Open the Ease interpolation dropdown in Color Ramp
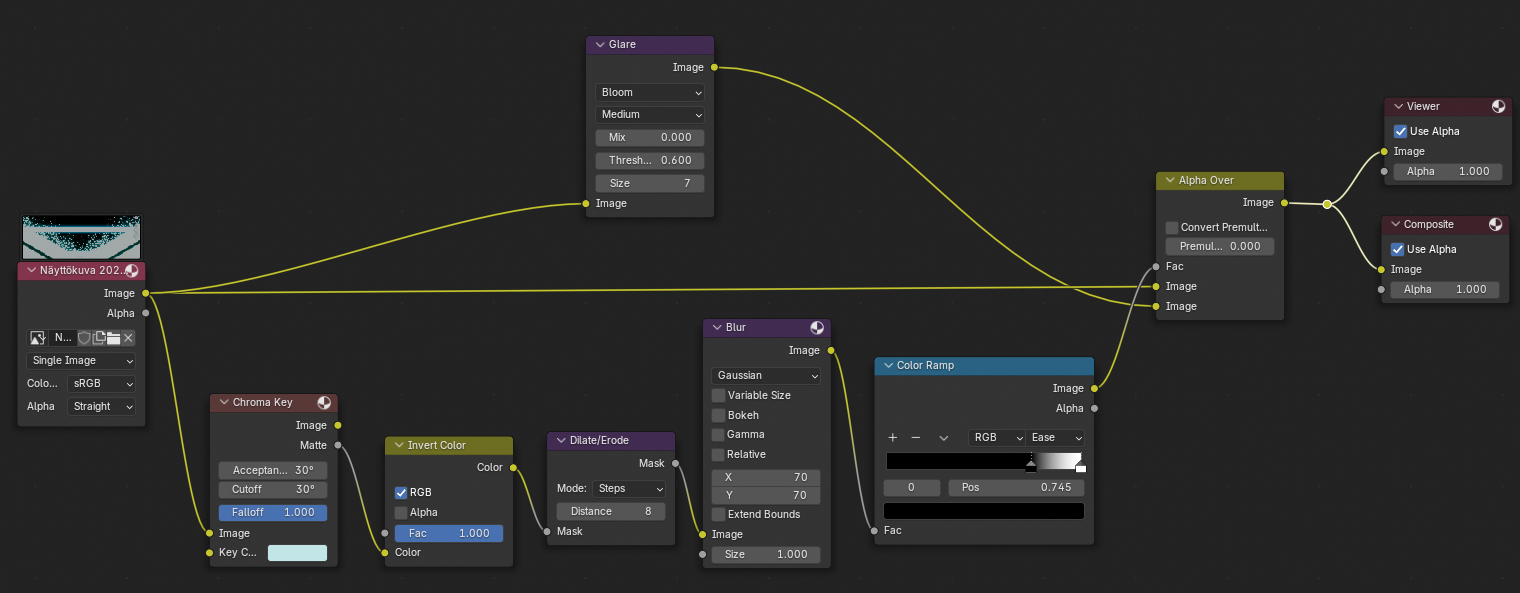The image size is (1520, 593). tap(1056, 438)
